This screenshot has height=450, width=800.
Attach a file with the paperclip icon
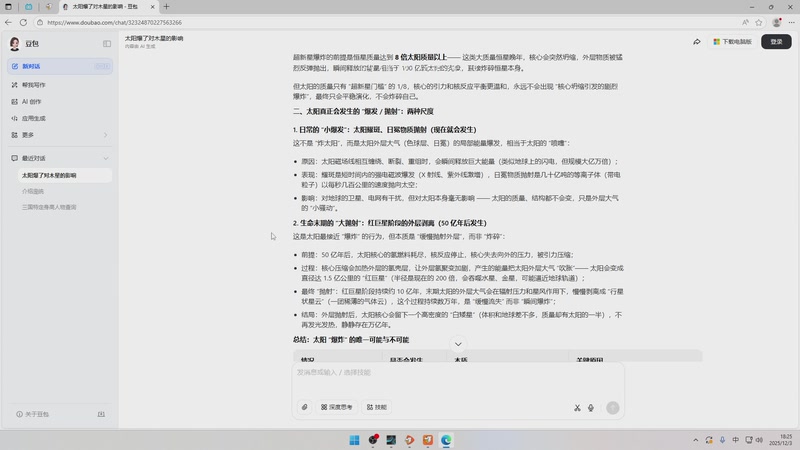[x=305, y=407]
